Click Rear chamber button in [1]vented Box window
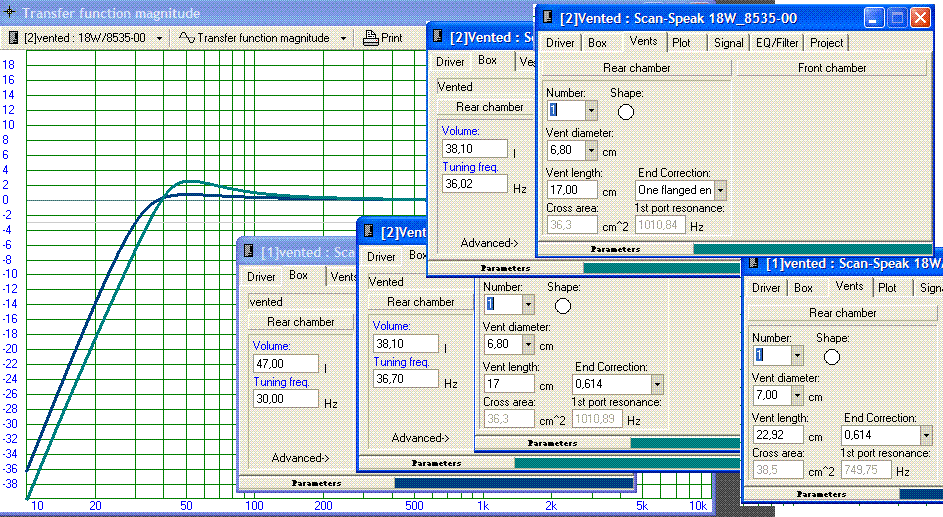 301,322
